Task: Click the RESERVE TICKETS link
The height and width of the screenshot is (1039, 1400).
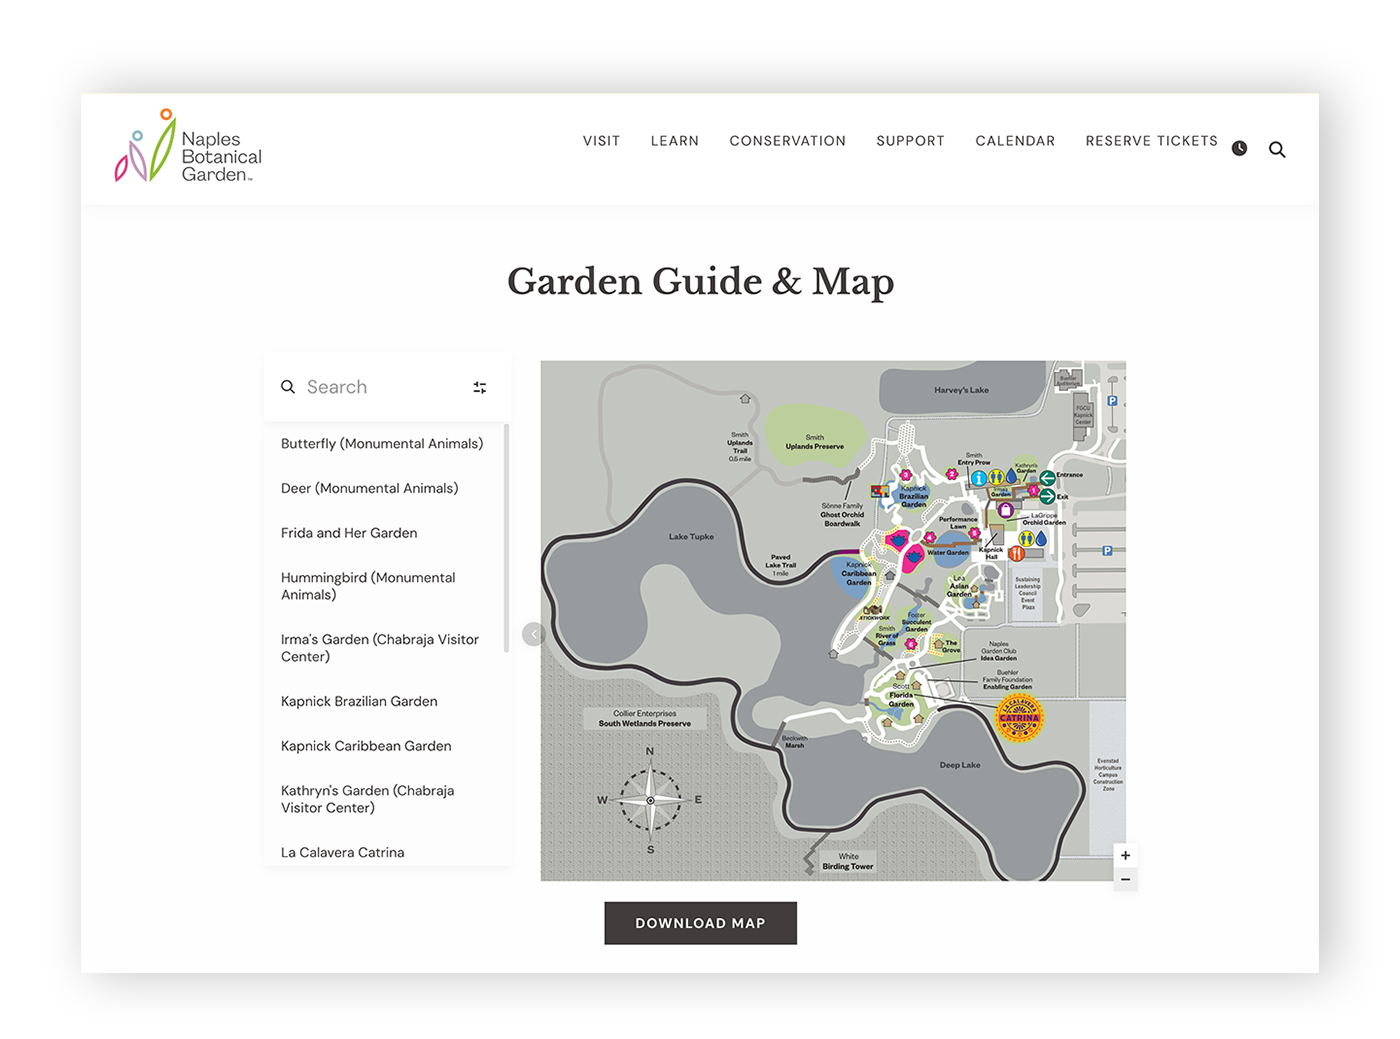Action: click(x=1151, y=141)
